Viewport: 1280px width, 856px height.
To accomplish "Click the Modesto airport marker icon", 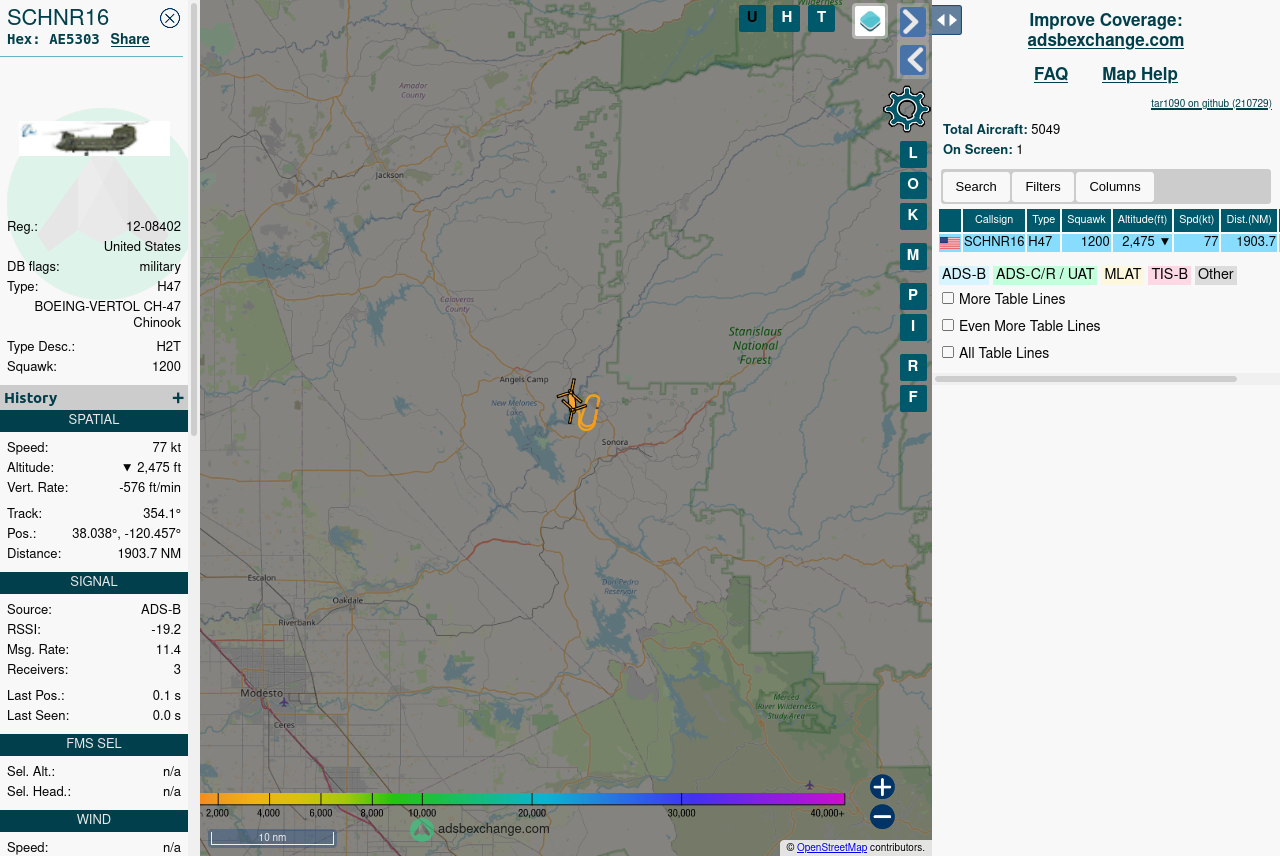I will (x=284, y=702).
